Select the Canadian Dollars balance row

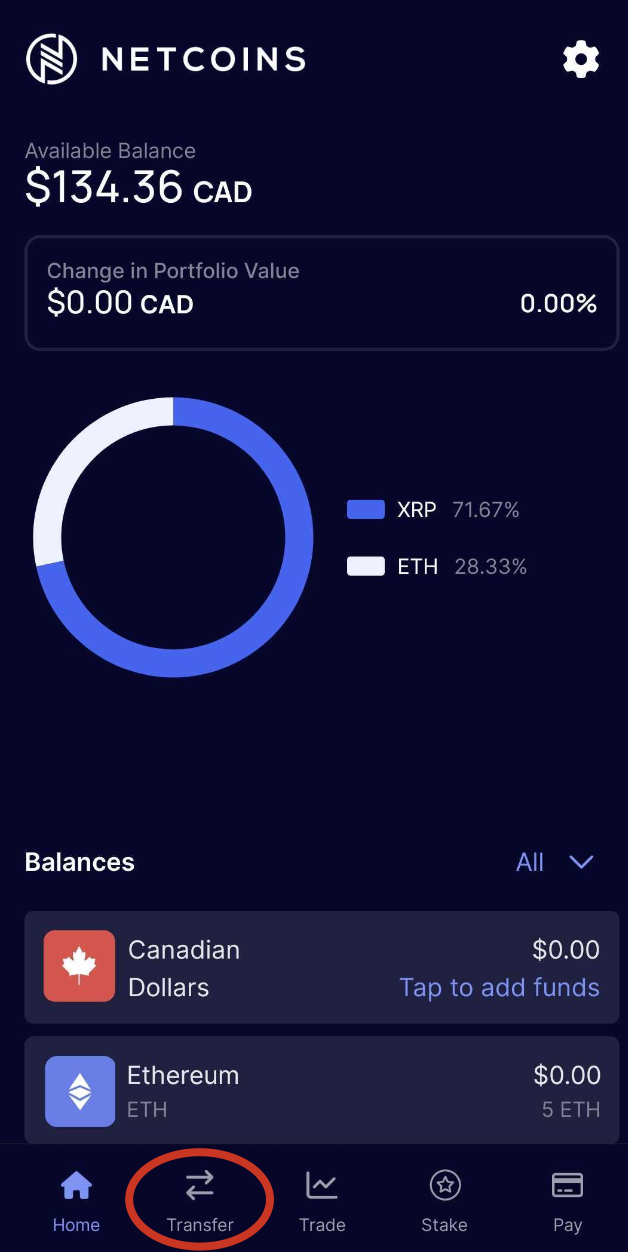click(x=322, y=967)
